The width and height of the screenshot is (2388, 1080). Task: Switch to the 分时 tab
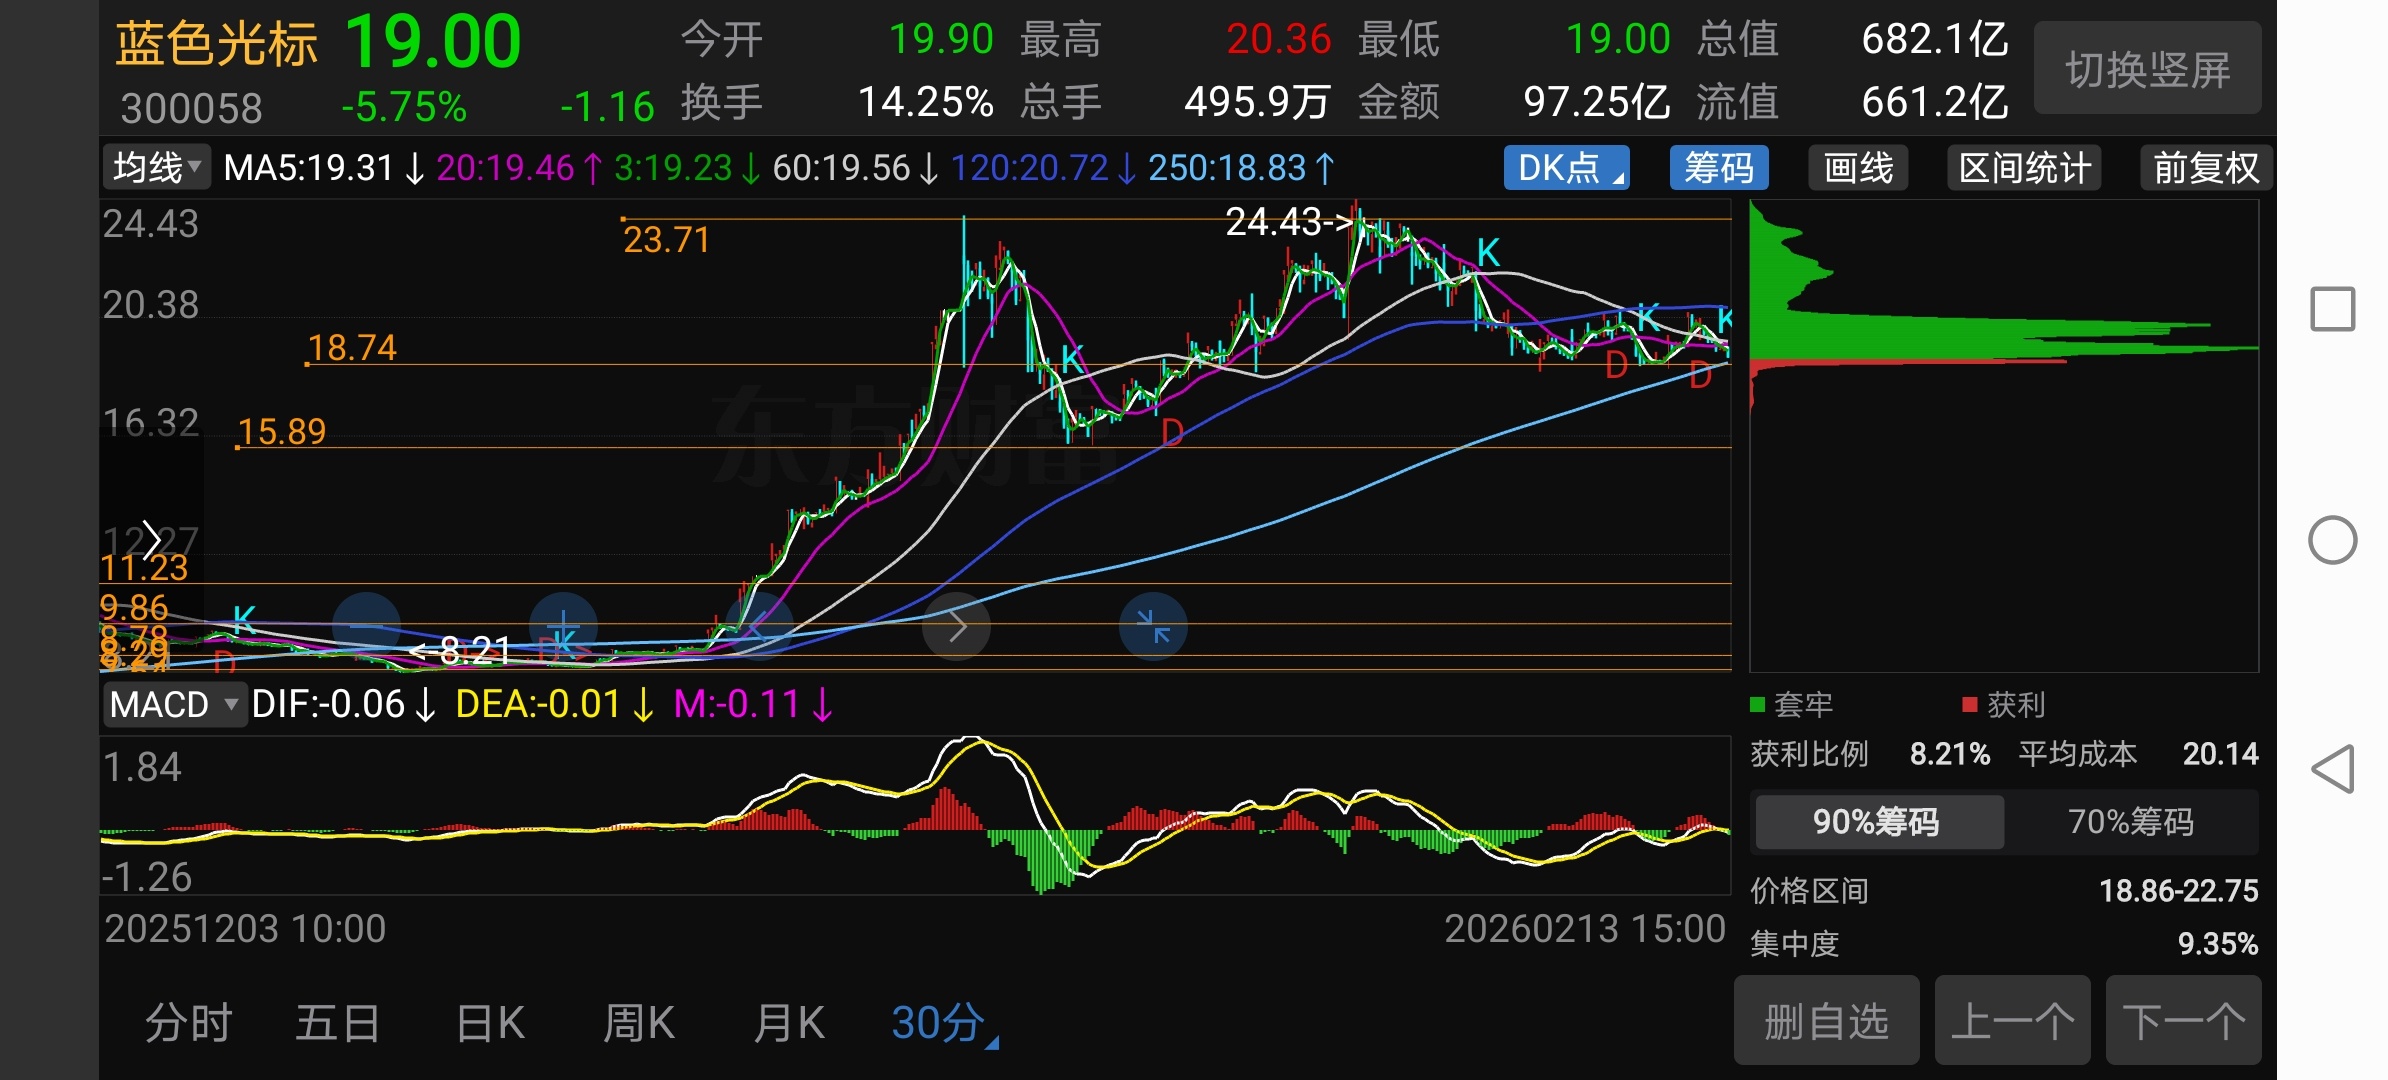coord(188,1023)
